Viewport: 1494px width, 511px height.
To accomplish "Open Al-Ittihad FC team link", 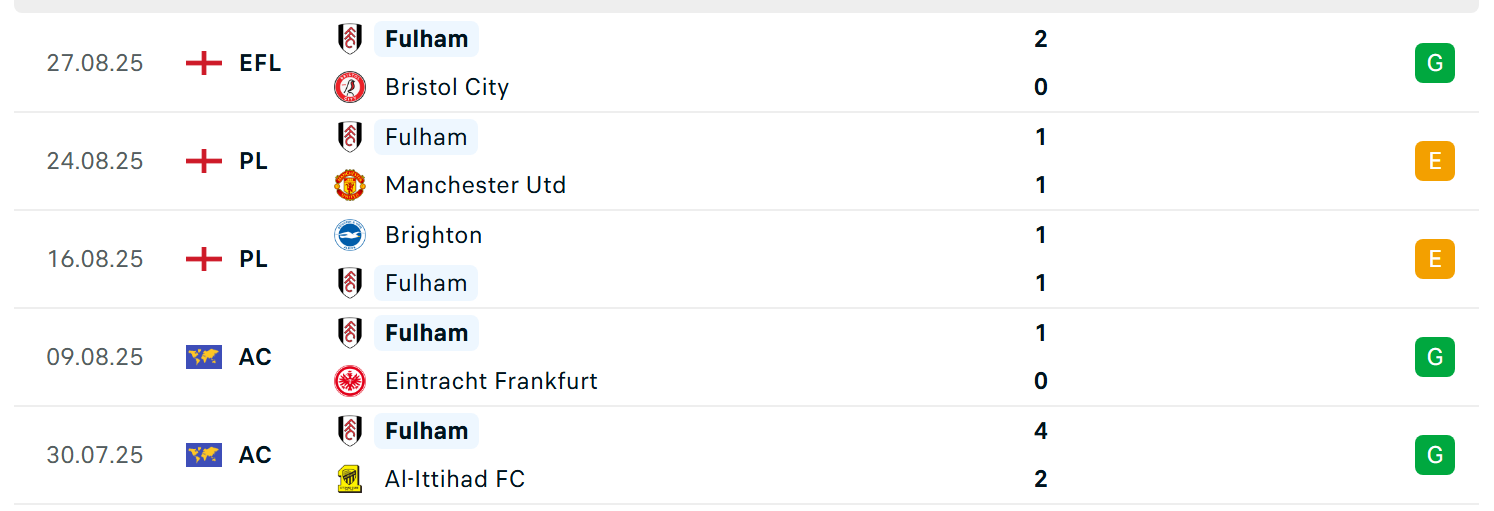I will [x=455, y=479].
